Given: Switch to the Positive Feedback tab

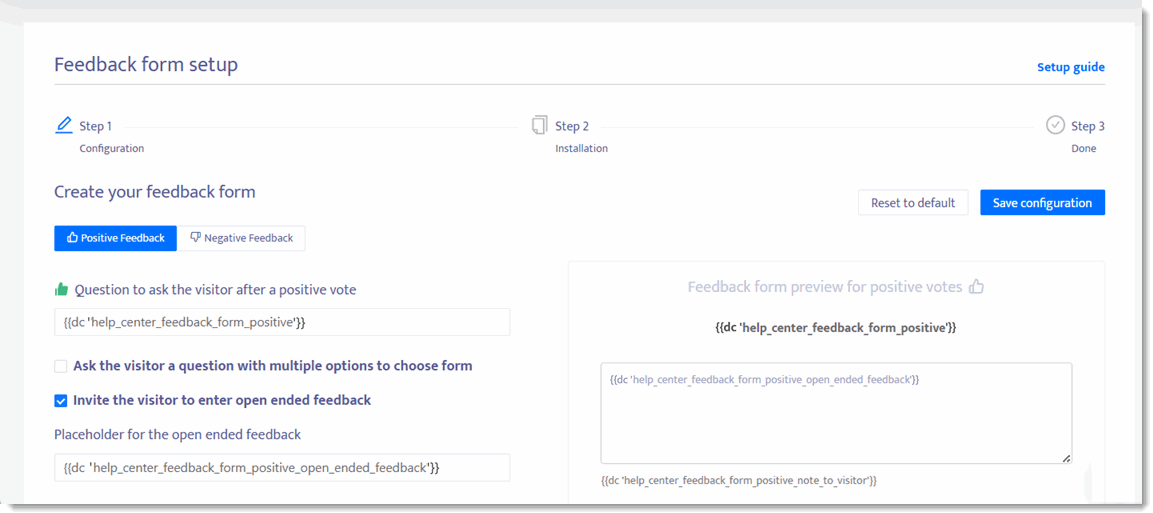Looking at the screenshot, I should coord(115,238).
